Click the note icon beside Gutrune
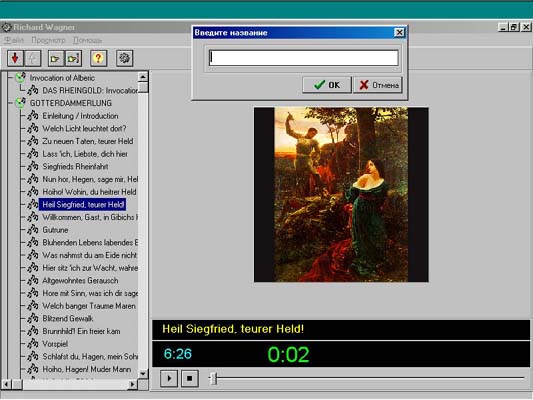This screenshot has width=533, height=400. [x=33, y=230]
